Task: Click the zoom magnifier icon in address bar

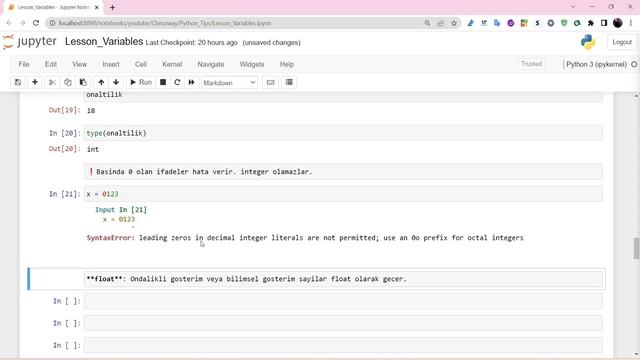Action: click(x=427, y=23)
